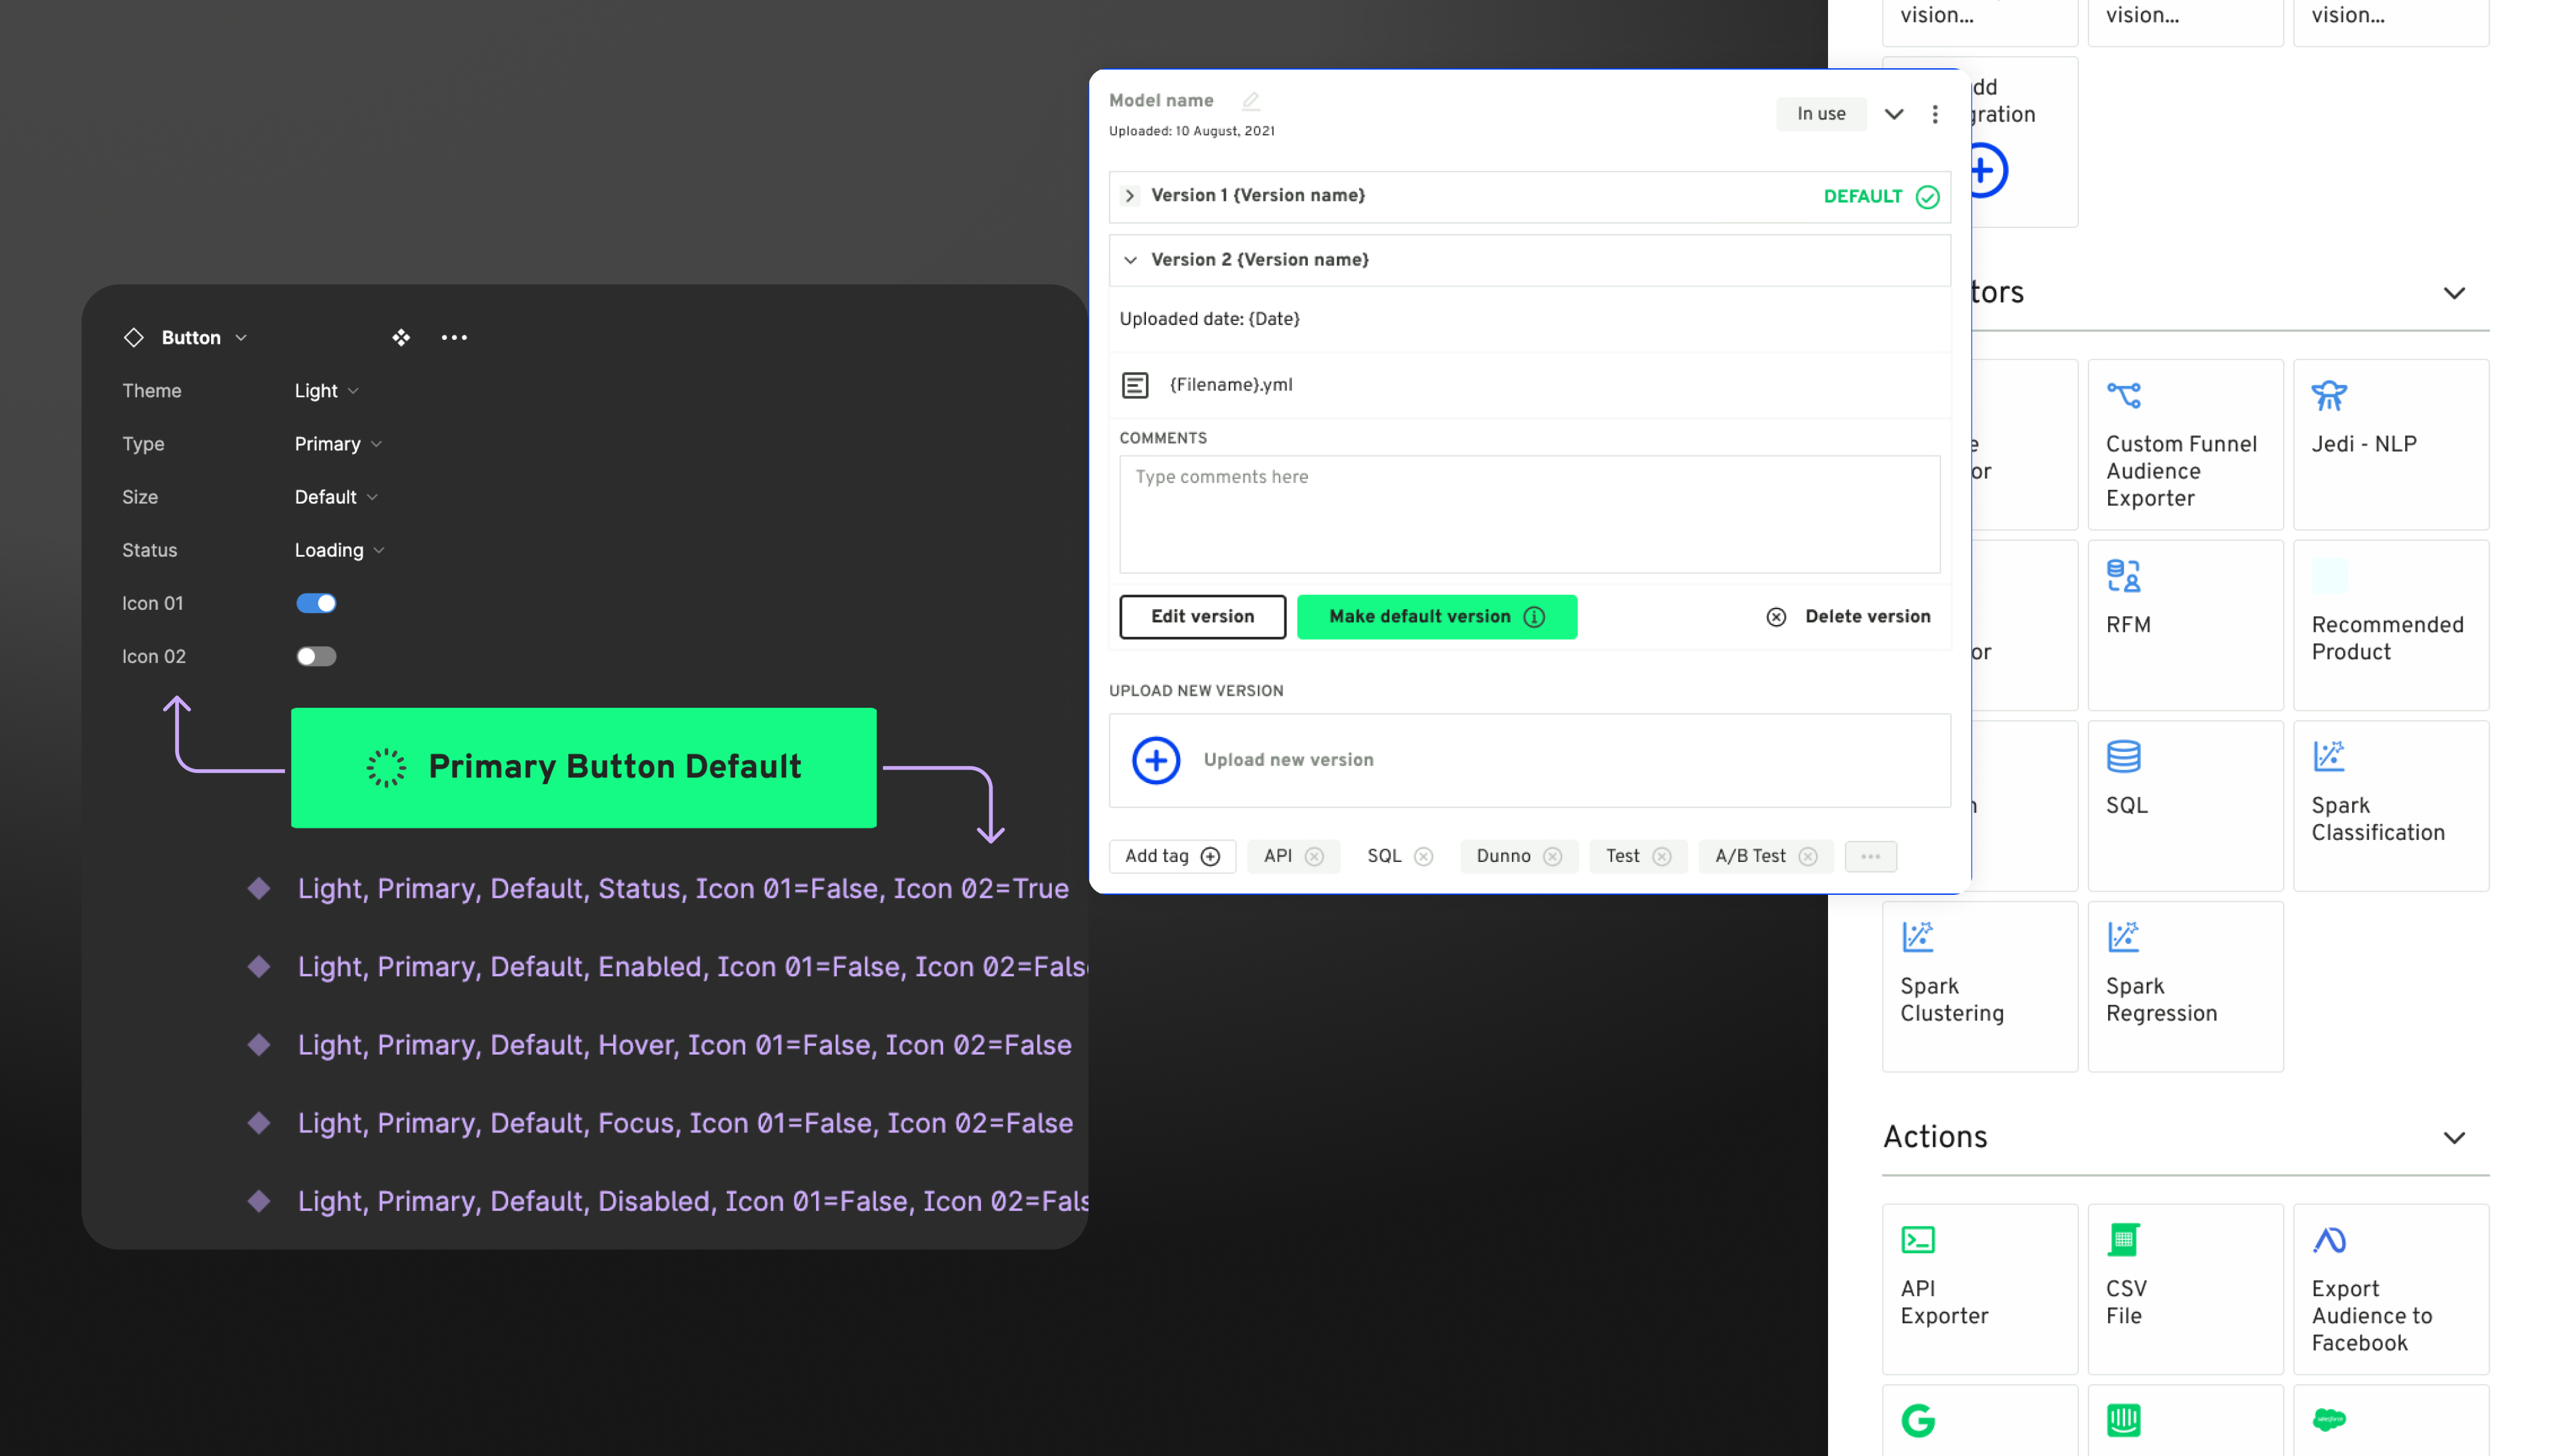The height and width of the screenshot is (1456, 2560).
Task: Select the SQL operator card
Action: coord(2185,806)
